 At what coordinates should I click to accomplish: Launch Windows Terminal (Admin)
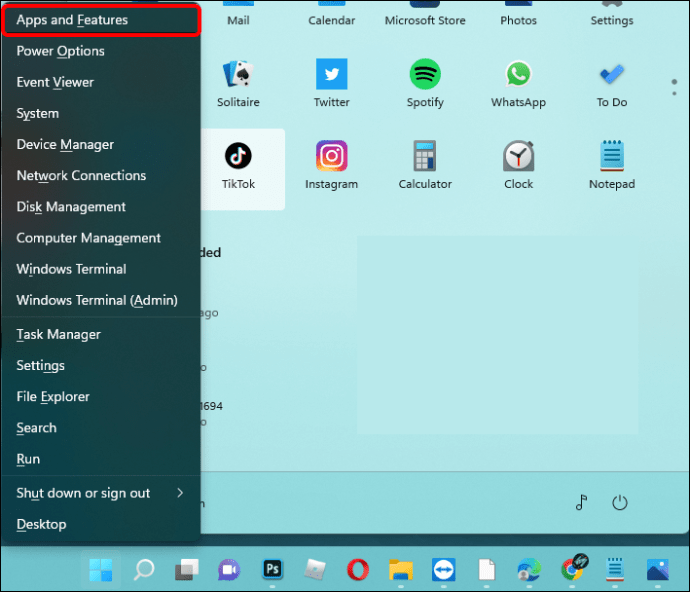101,300
